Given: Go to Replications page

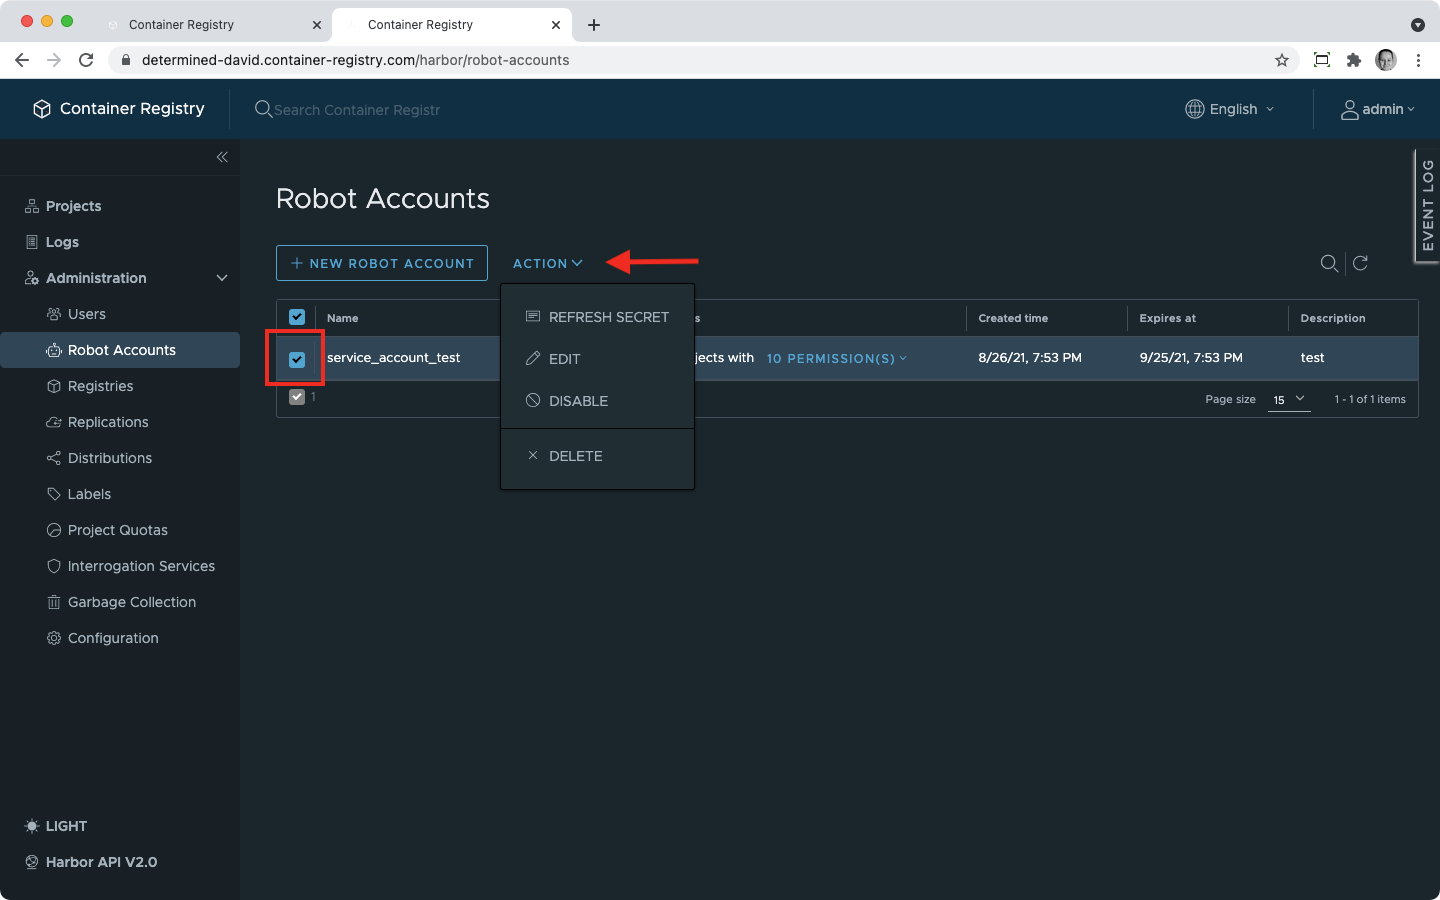Looking at the screenshot, I should 108,422.
